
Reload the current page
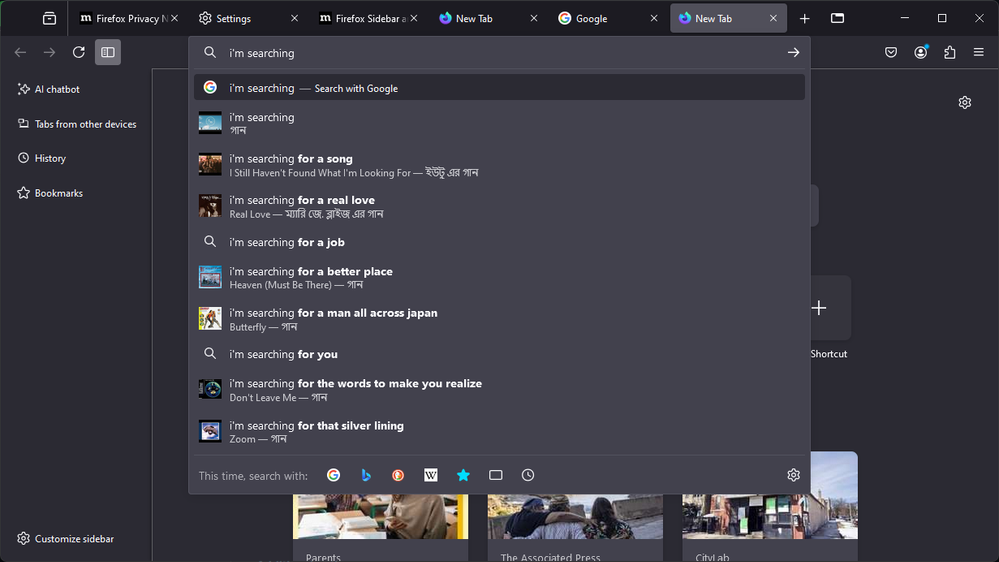(x=78, y=52)
